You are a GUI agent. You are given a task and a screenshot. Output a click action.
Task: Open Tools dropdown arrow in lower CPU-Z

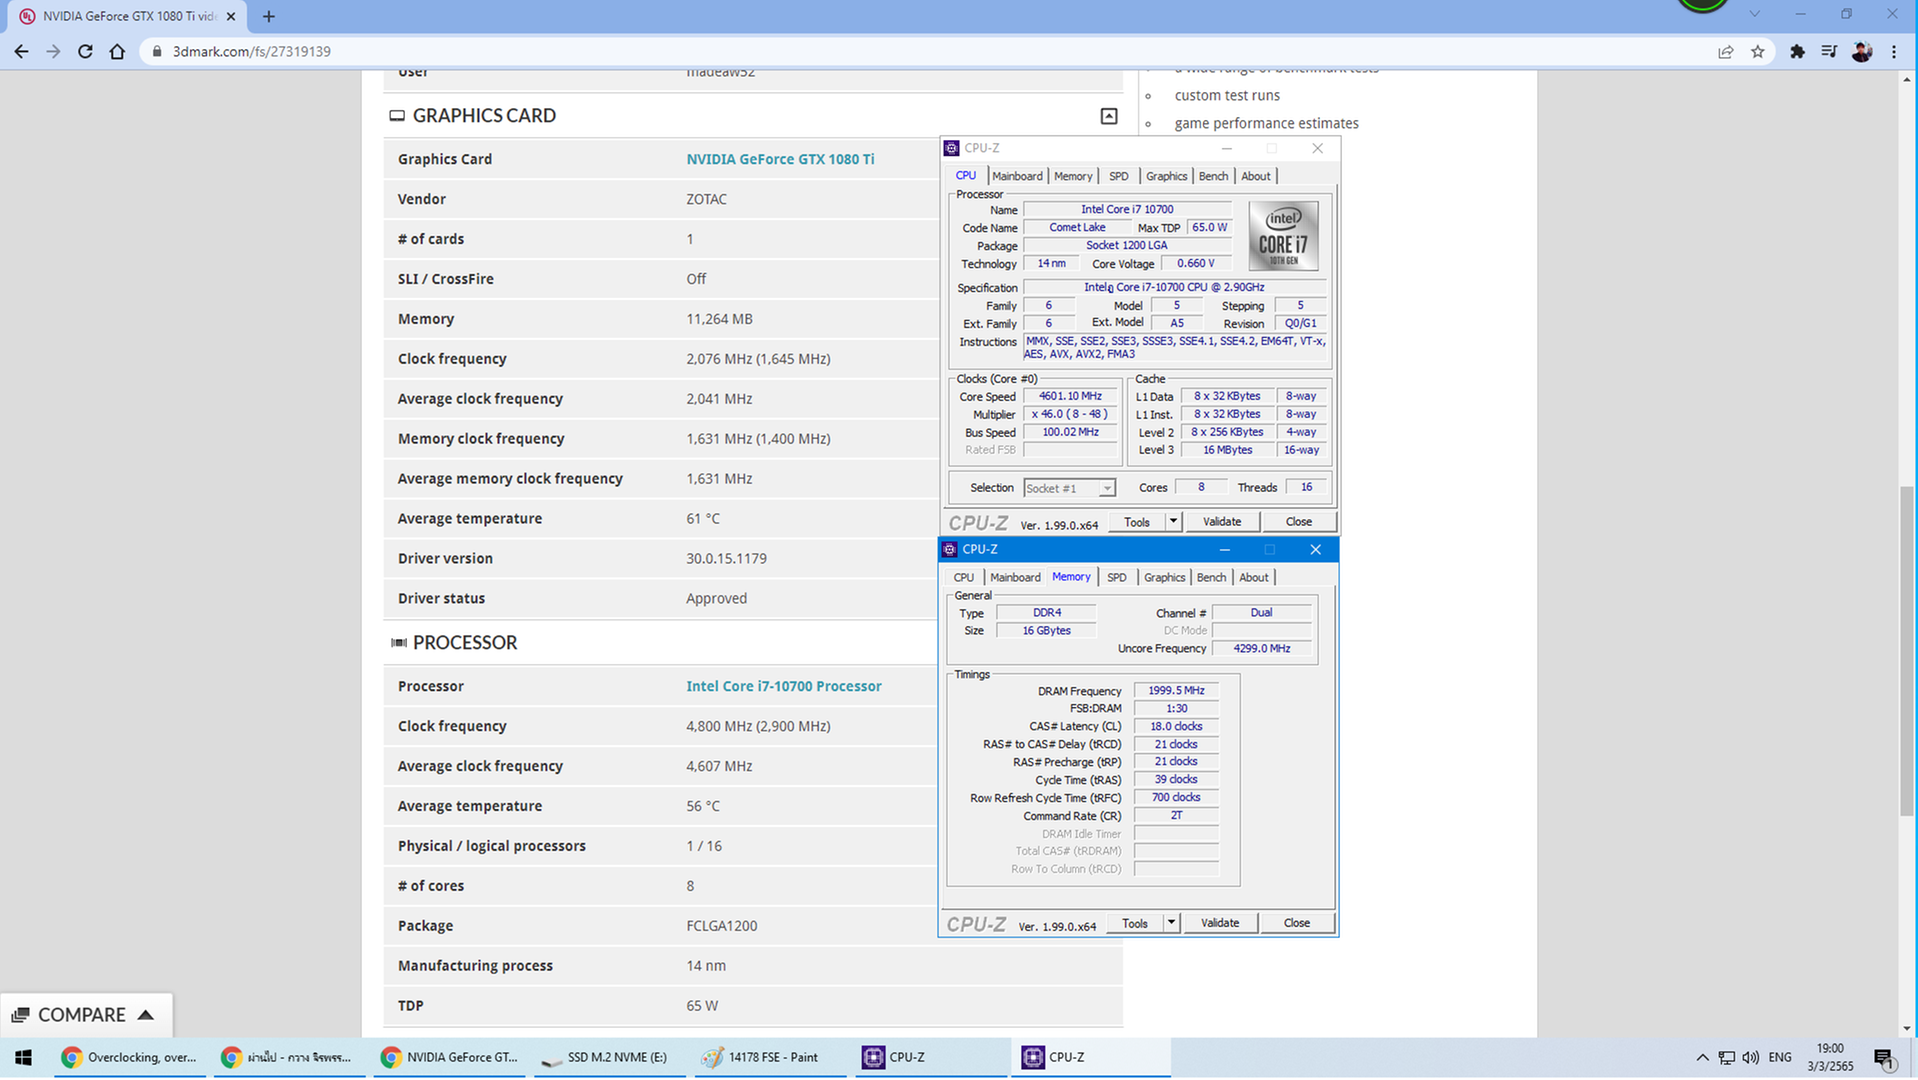1171,923
